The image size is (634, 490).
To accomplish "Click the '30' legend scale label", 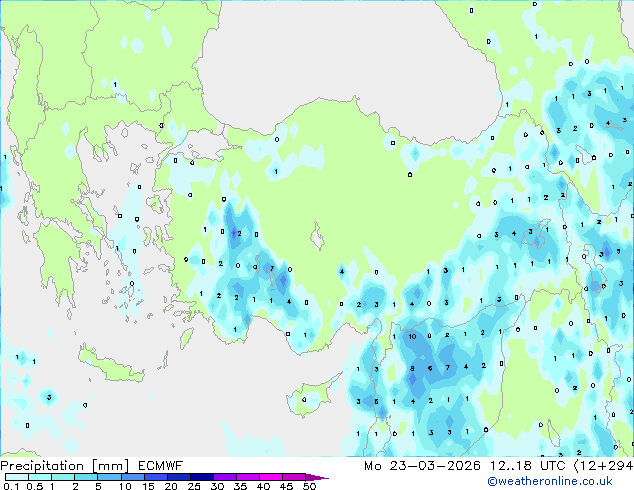I will point(217,486).
